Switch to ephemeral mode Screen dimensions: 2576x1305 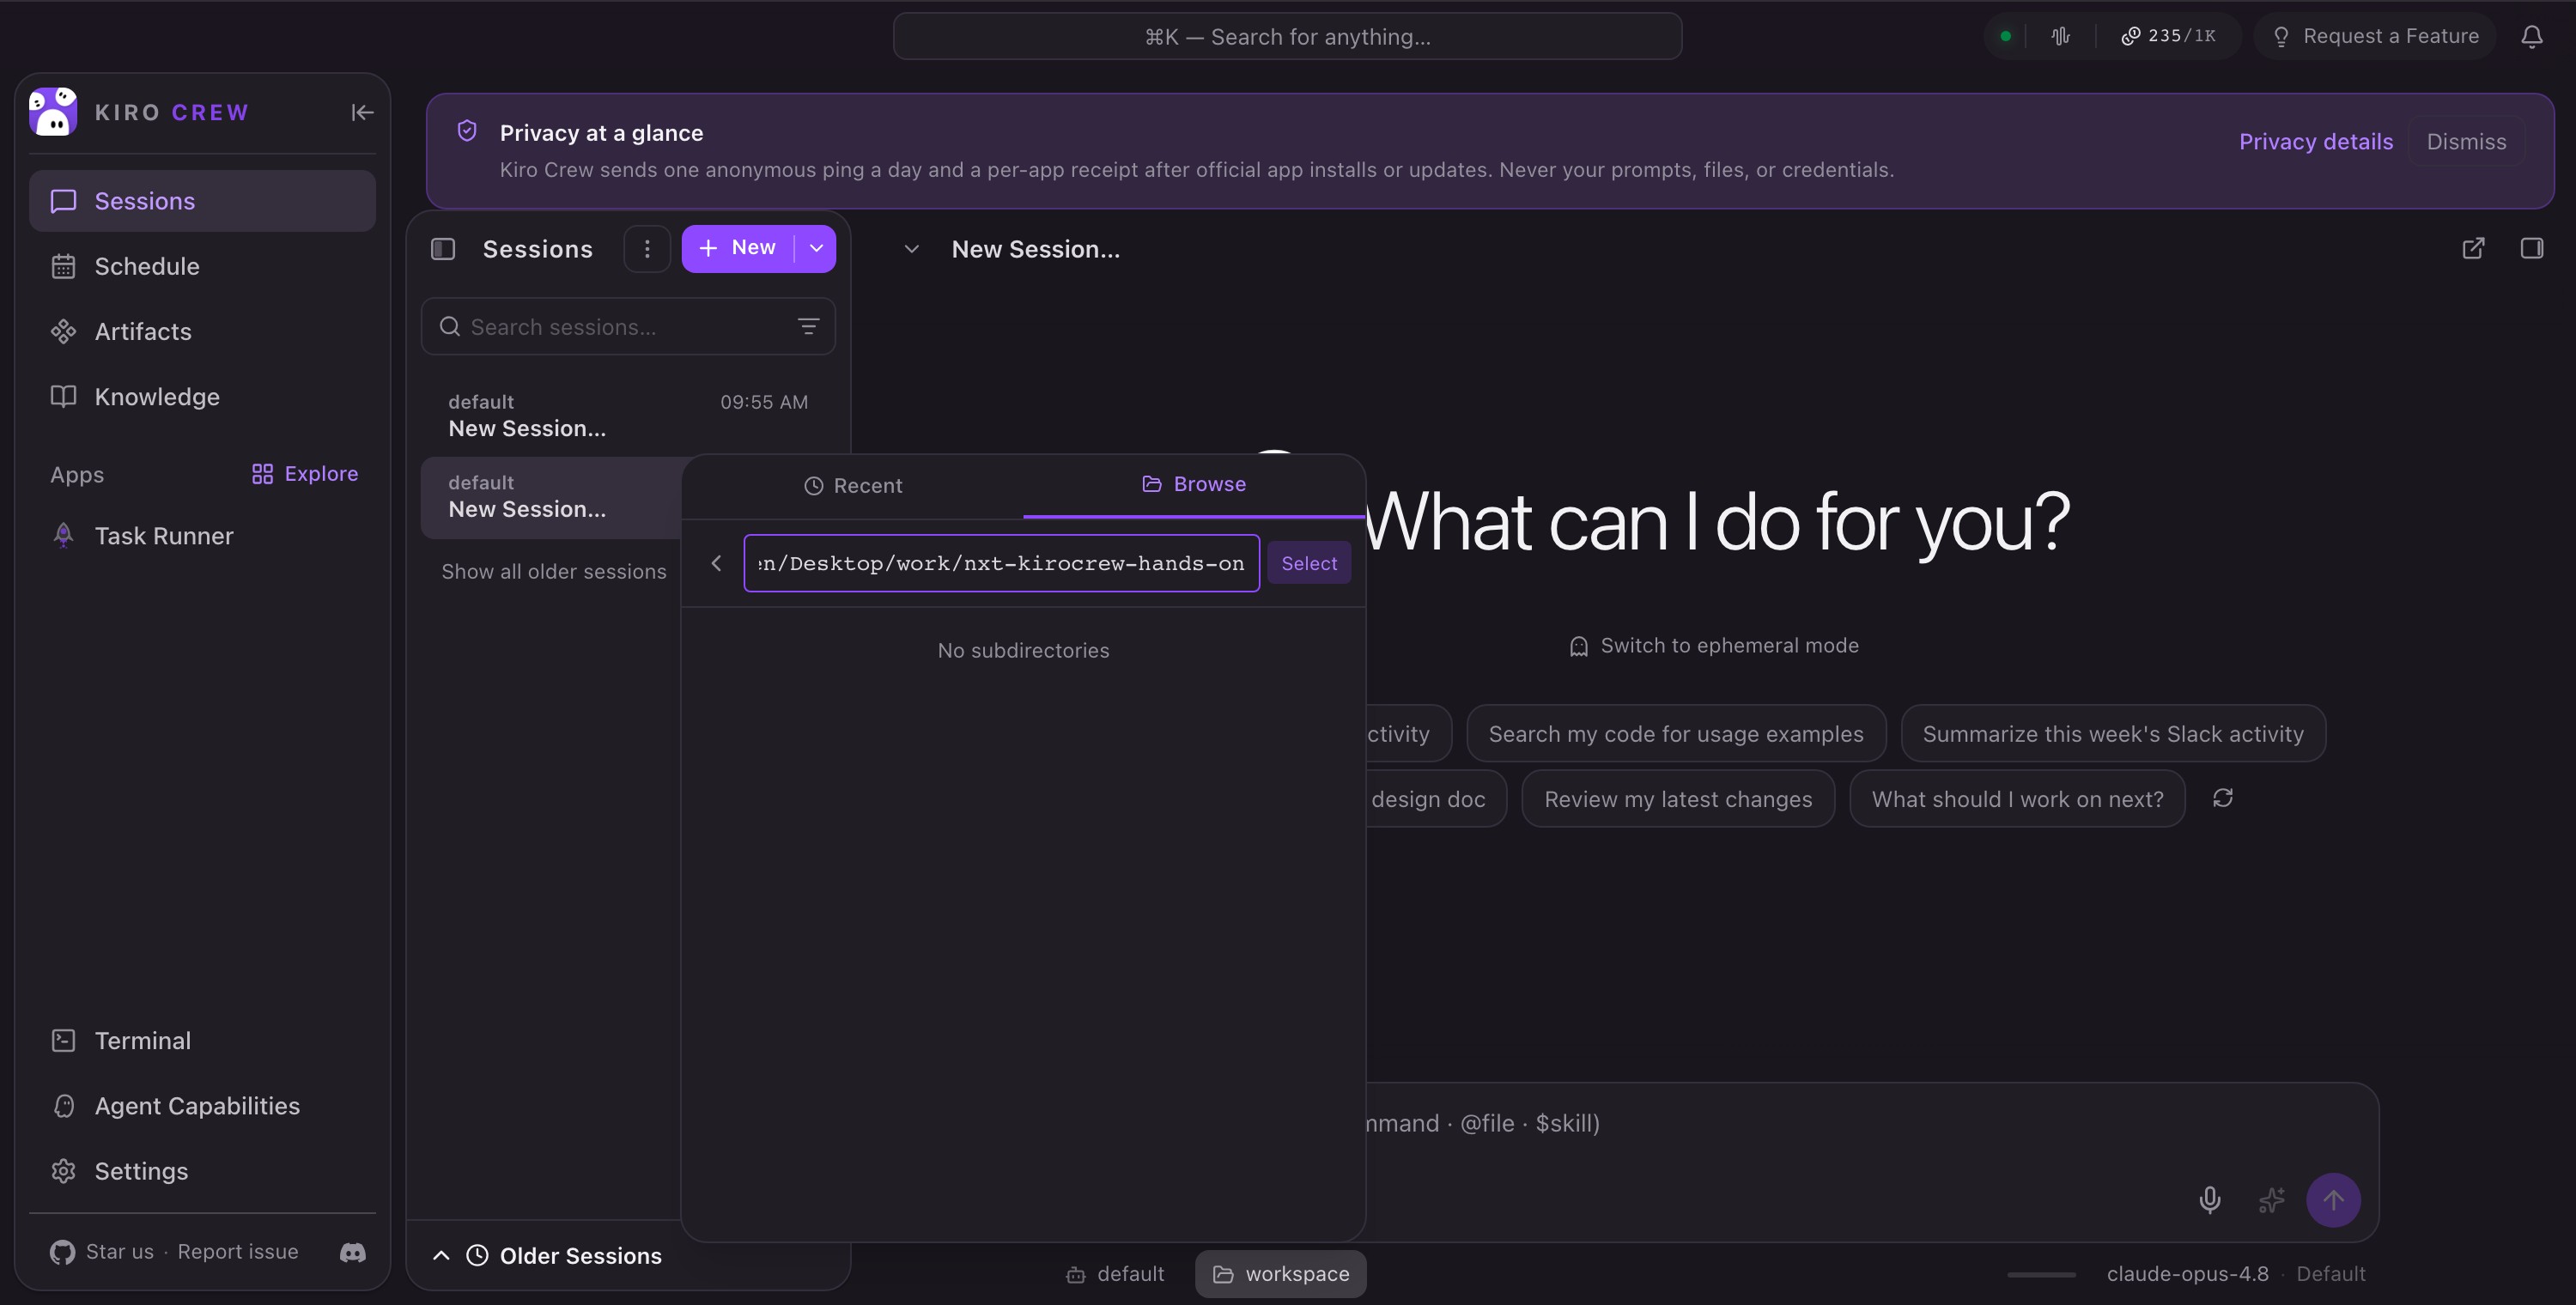pyautogui.click(x=1714, y=646)
